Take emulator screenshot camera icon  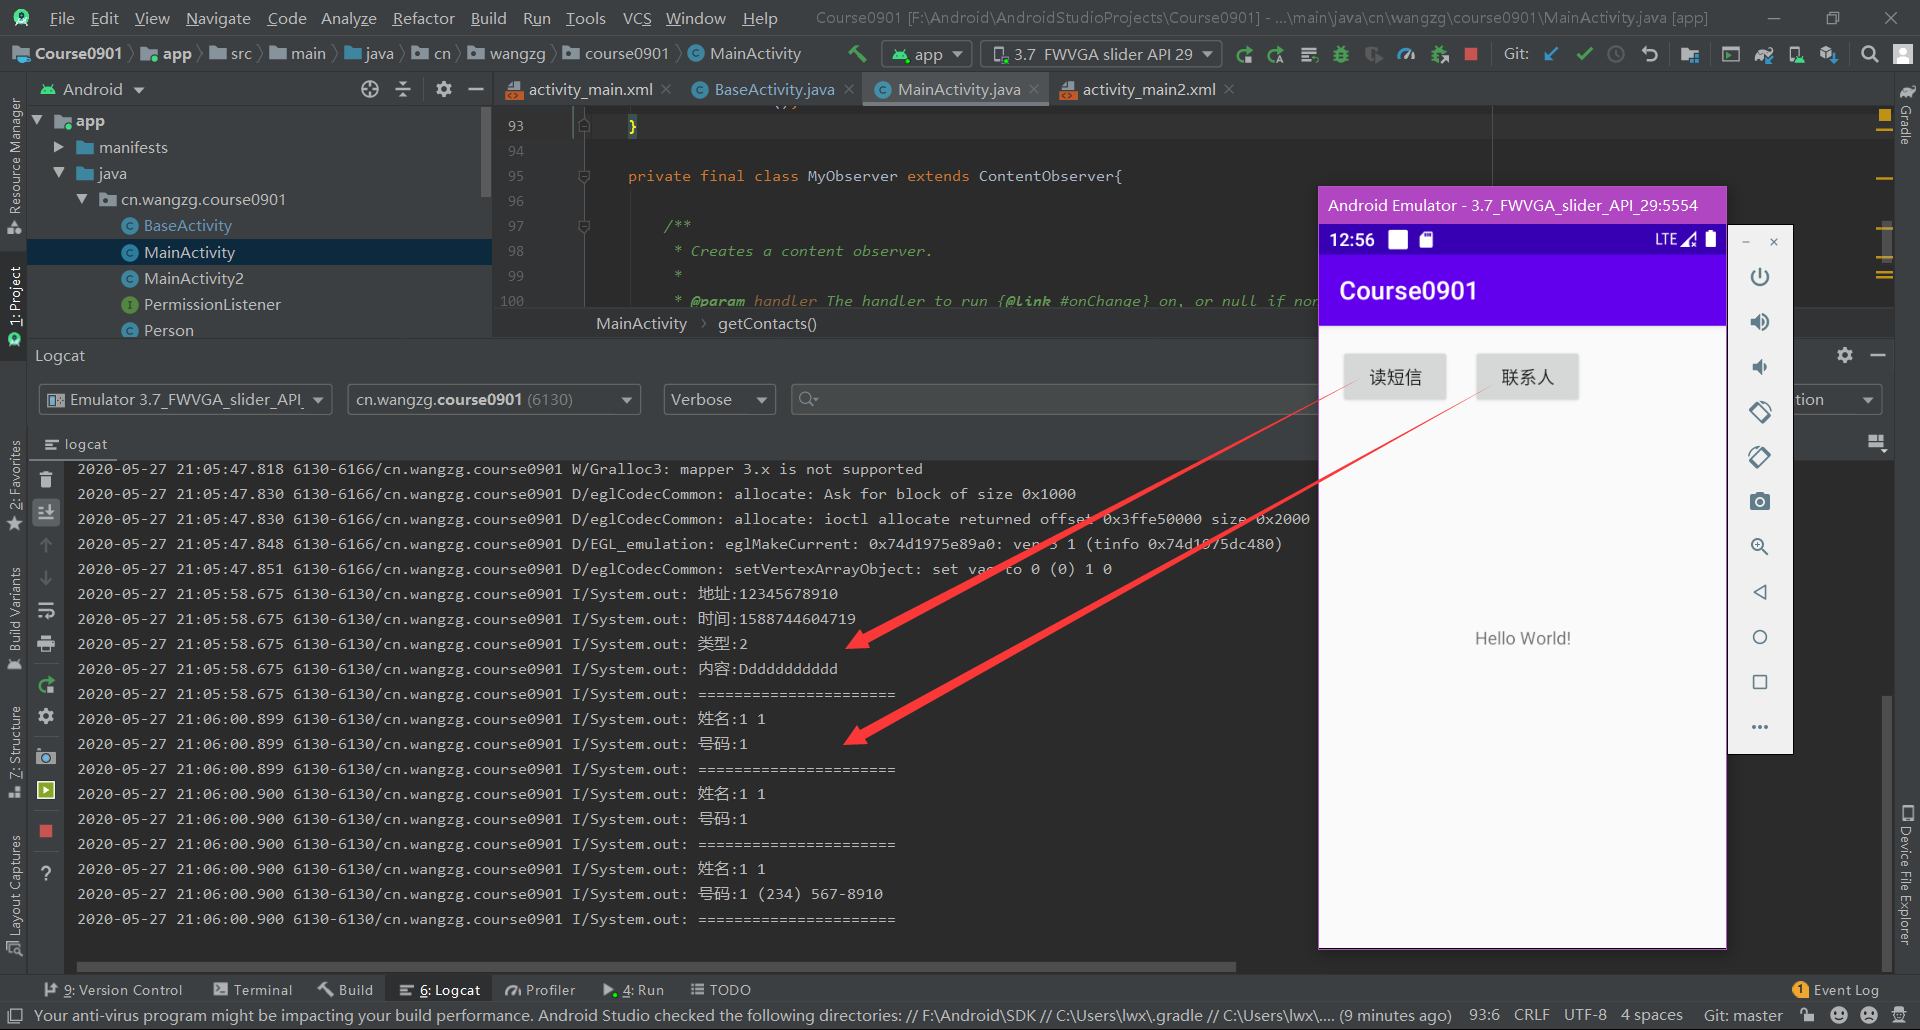tap(1760, 501)
